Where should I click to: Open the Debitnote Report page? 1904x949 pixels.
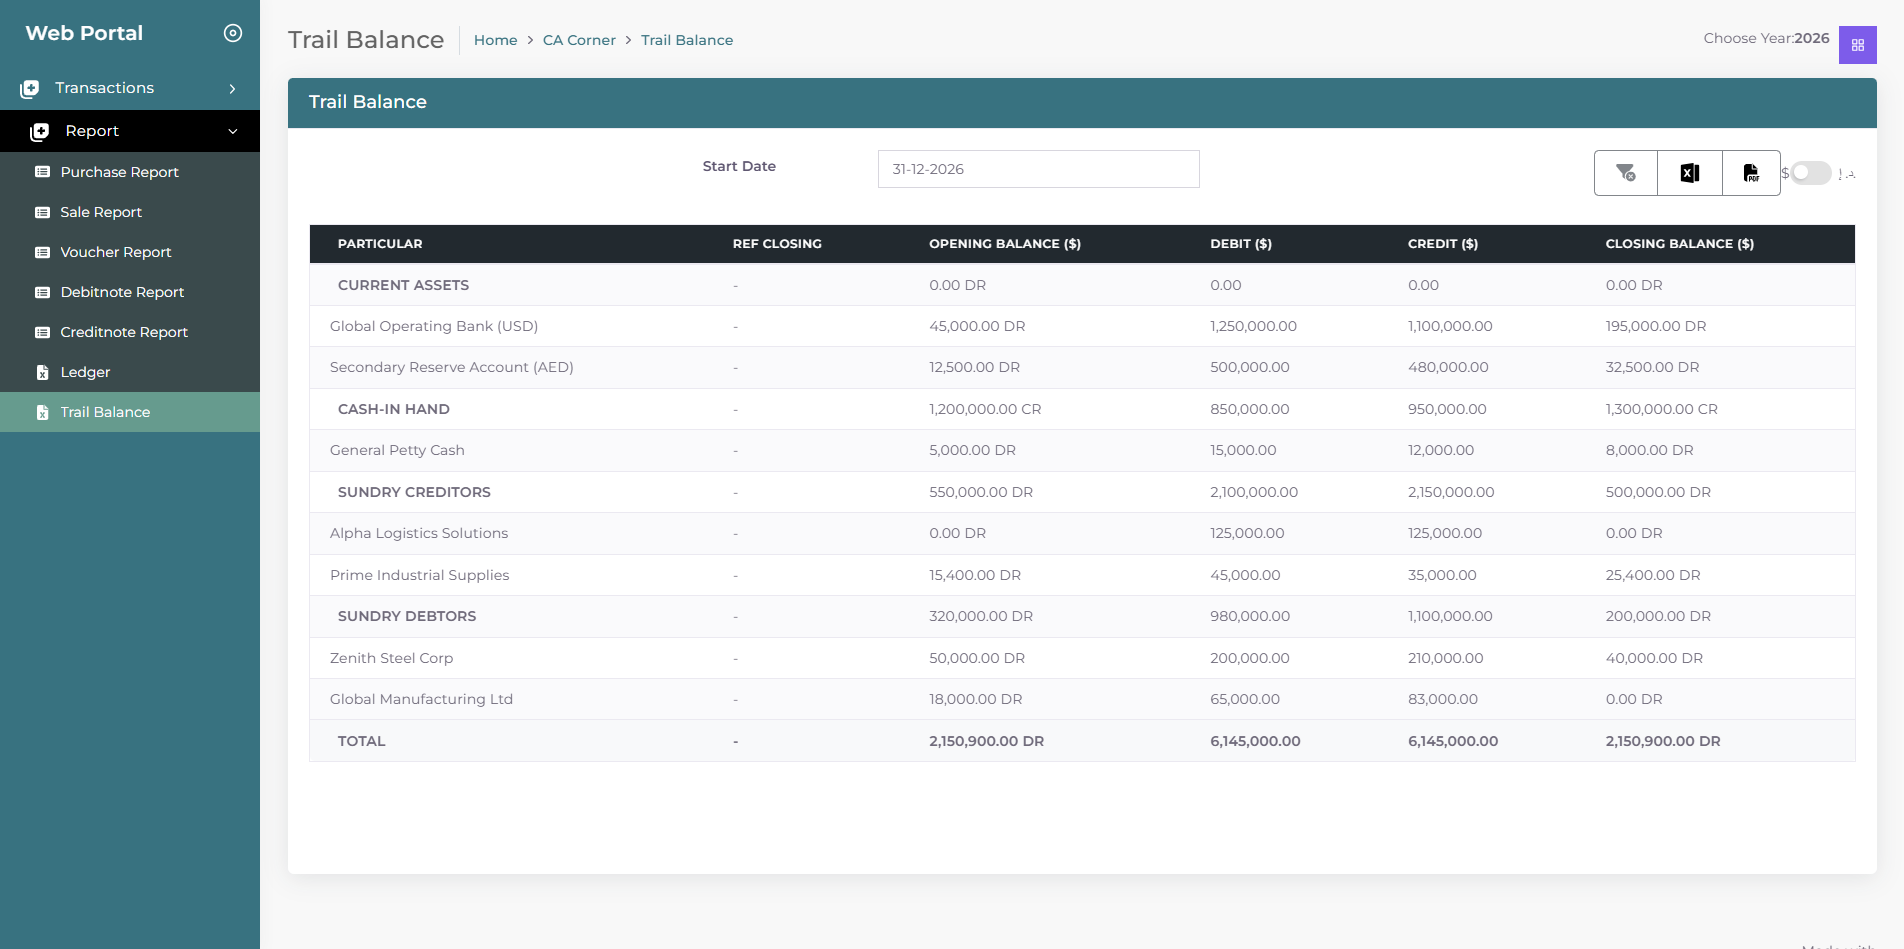[x=122, y=292]
